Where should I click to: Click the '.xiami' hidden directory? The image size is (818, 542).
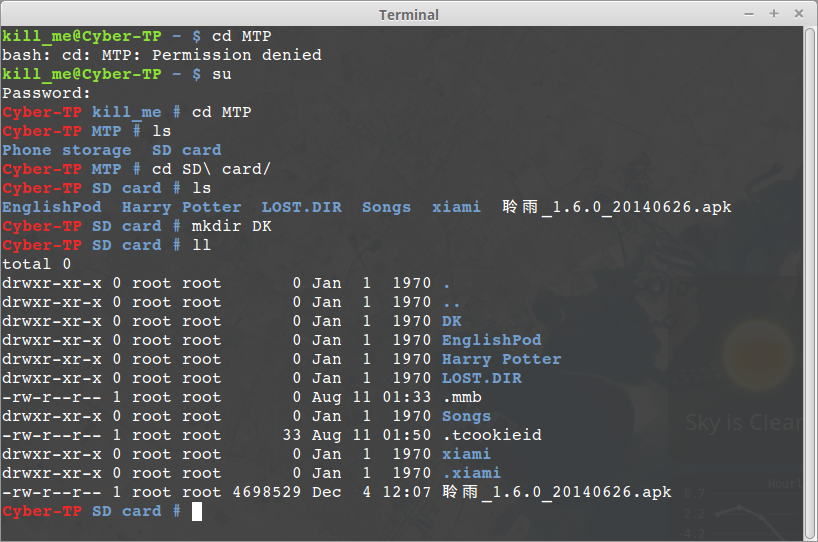pos(472,473)
